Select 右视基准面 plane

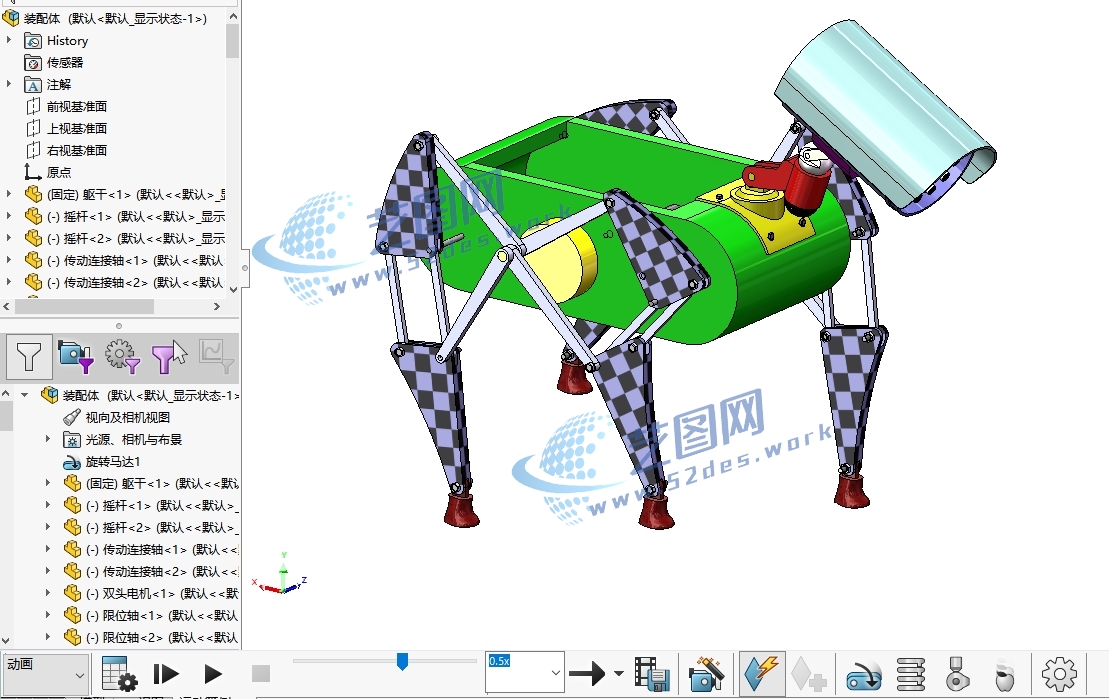(x=76, y=151)
